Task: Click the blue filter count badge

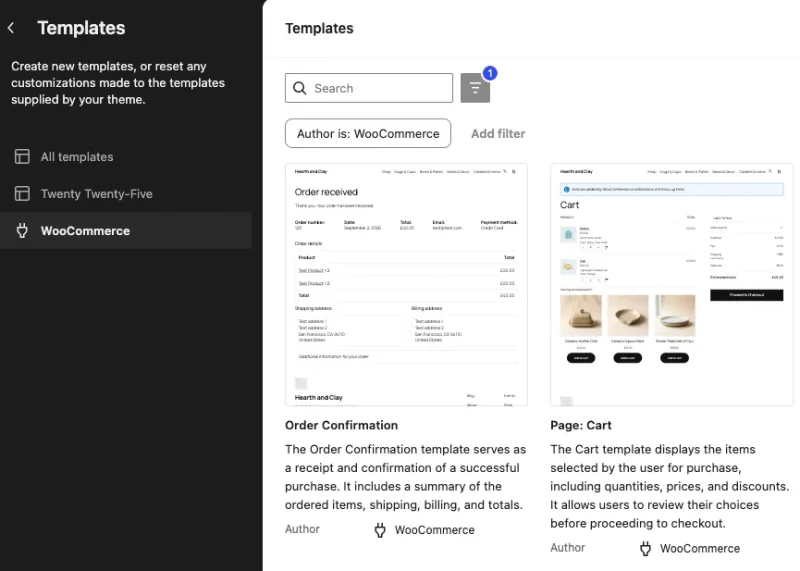Action: (x=490, y=73)
